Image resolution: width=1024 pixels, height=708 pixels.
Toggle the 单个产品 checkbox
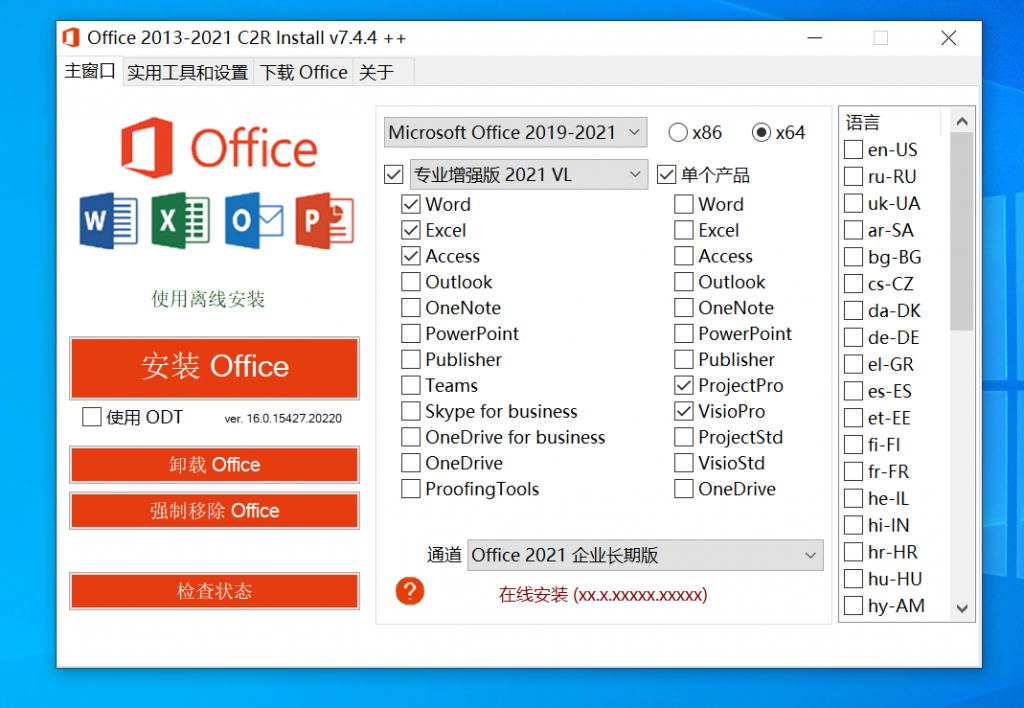pyautogui.click(x=666, y=174)
